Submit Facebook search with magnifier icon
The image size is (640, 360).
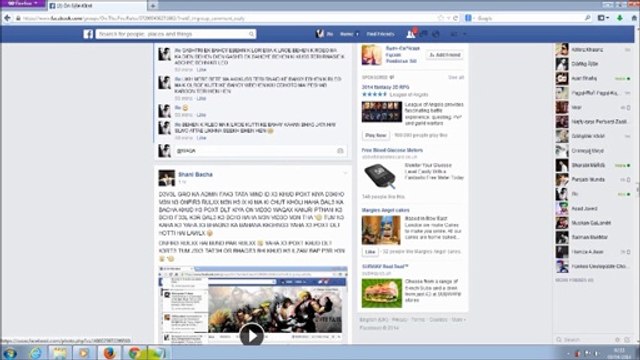(x=251, y=34)
